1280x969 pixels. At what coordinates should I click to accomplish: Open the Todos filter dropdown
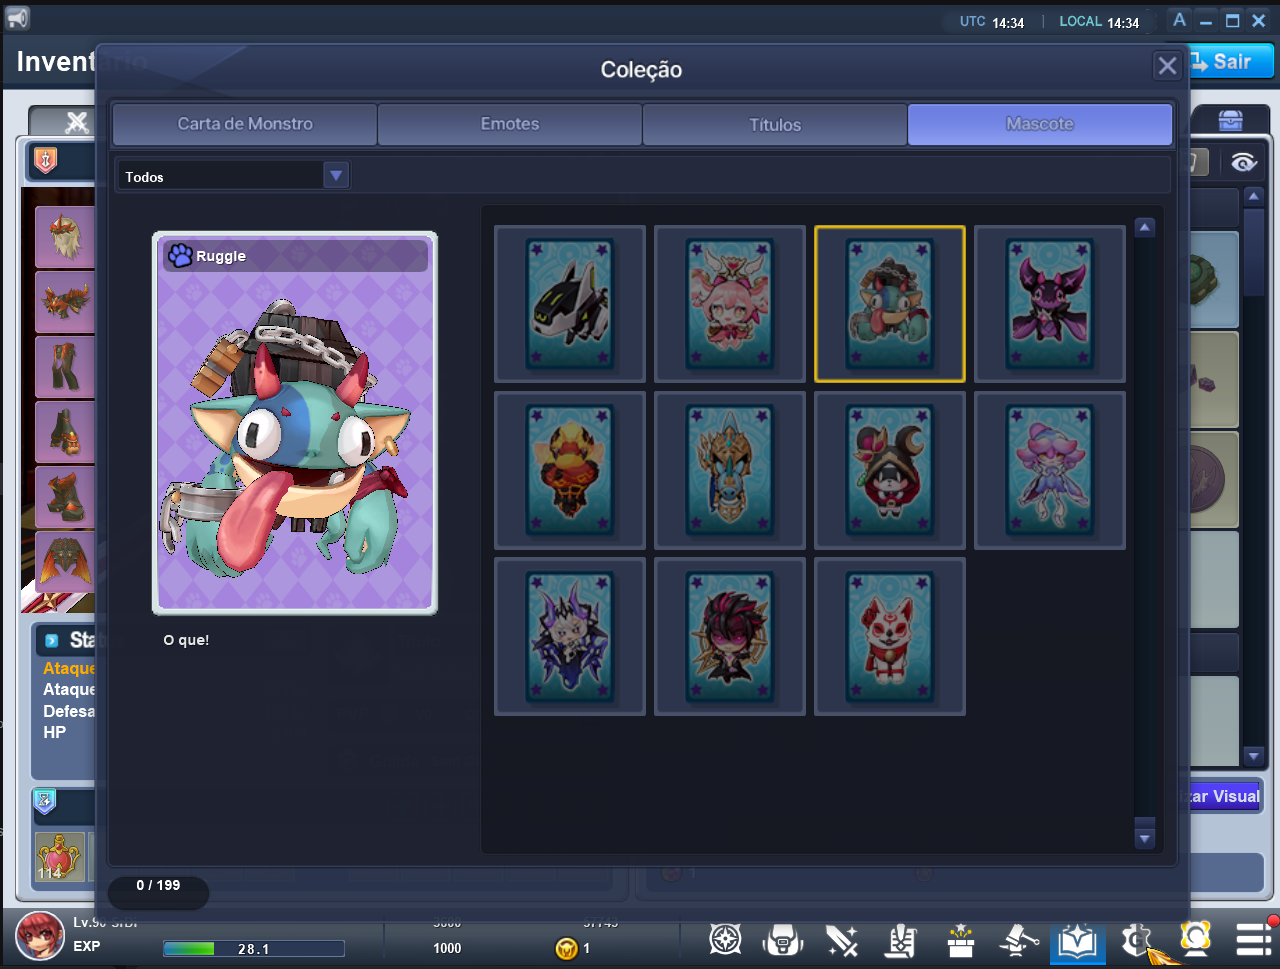click(232, 176)
